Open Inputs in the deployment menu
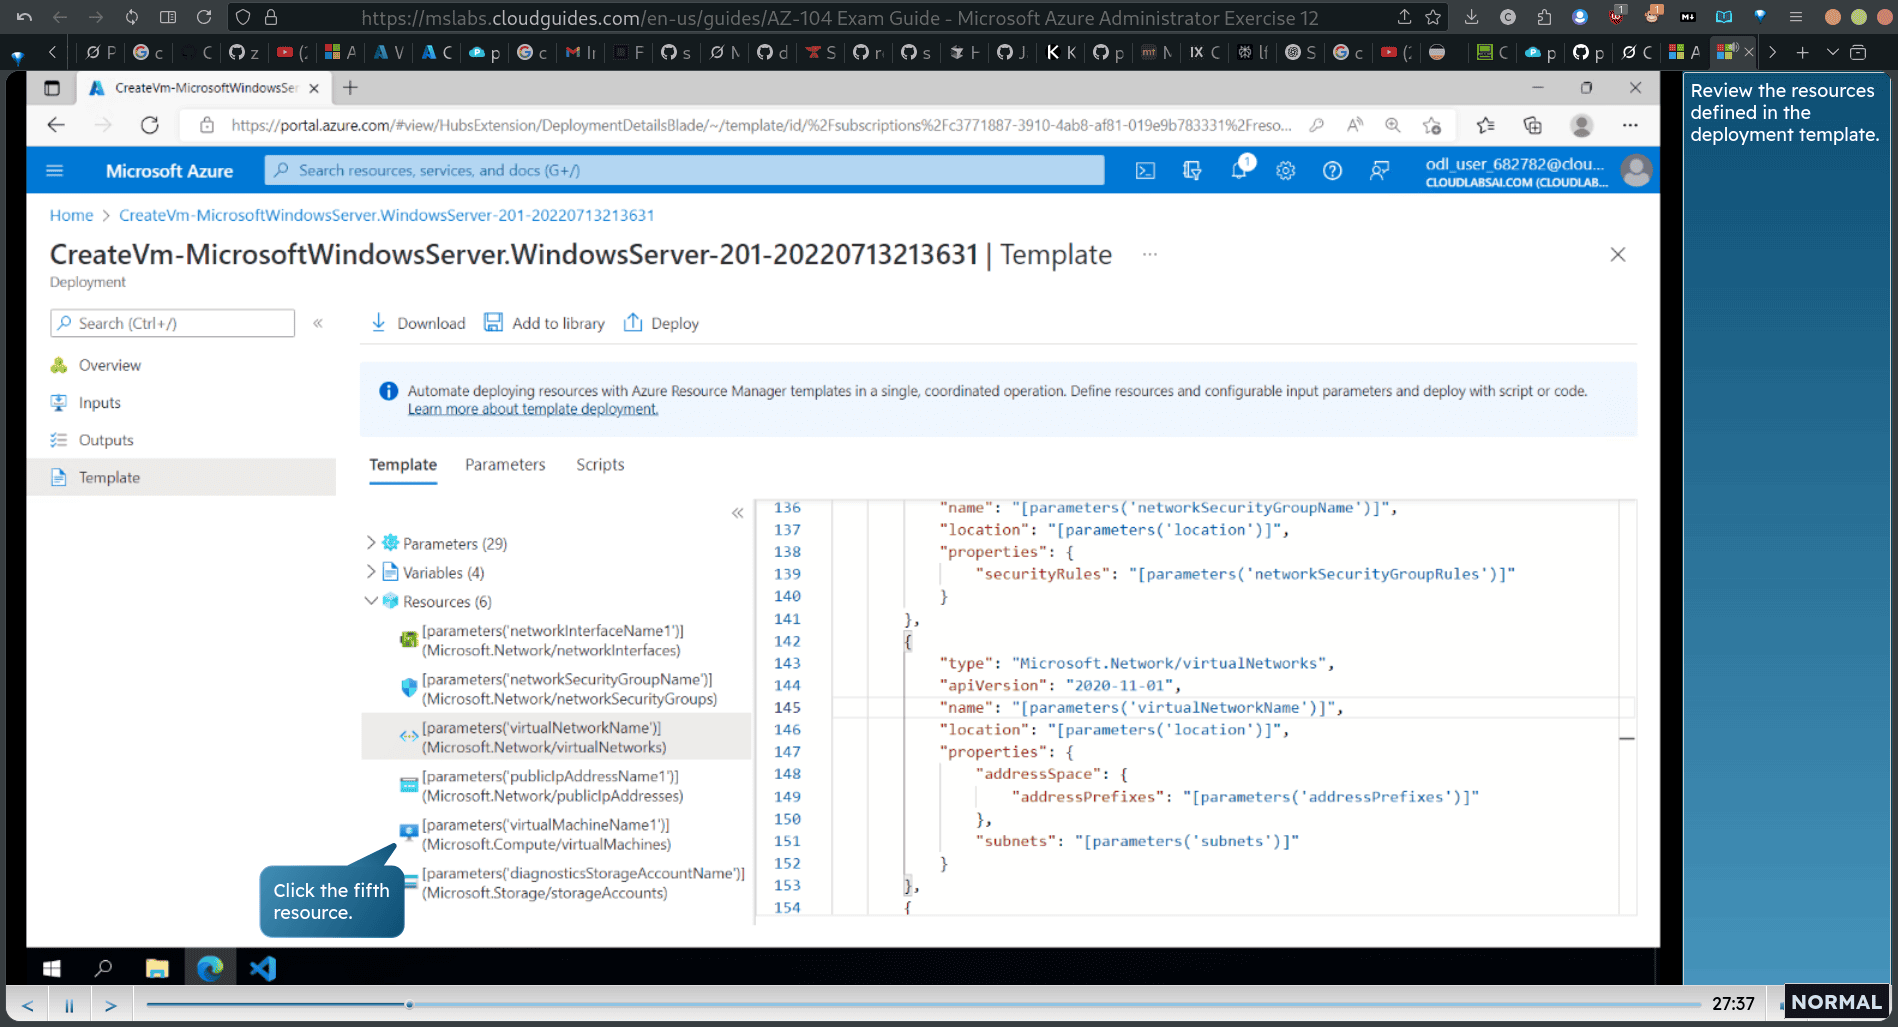Image resolution: width=1898 pixels, height=1027 pixels. tap(100, 403)
